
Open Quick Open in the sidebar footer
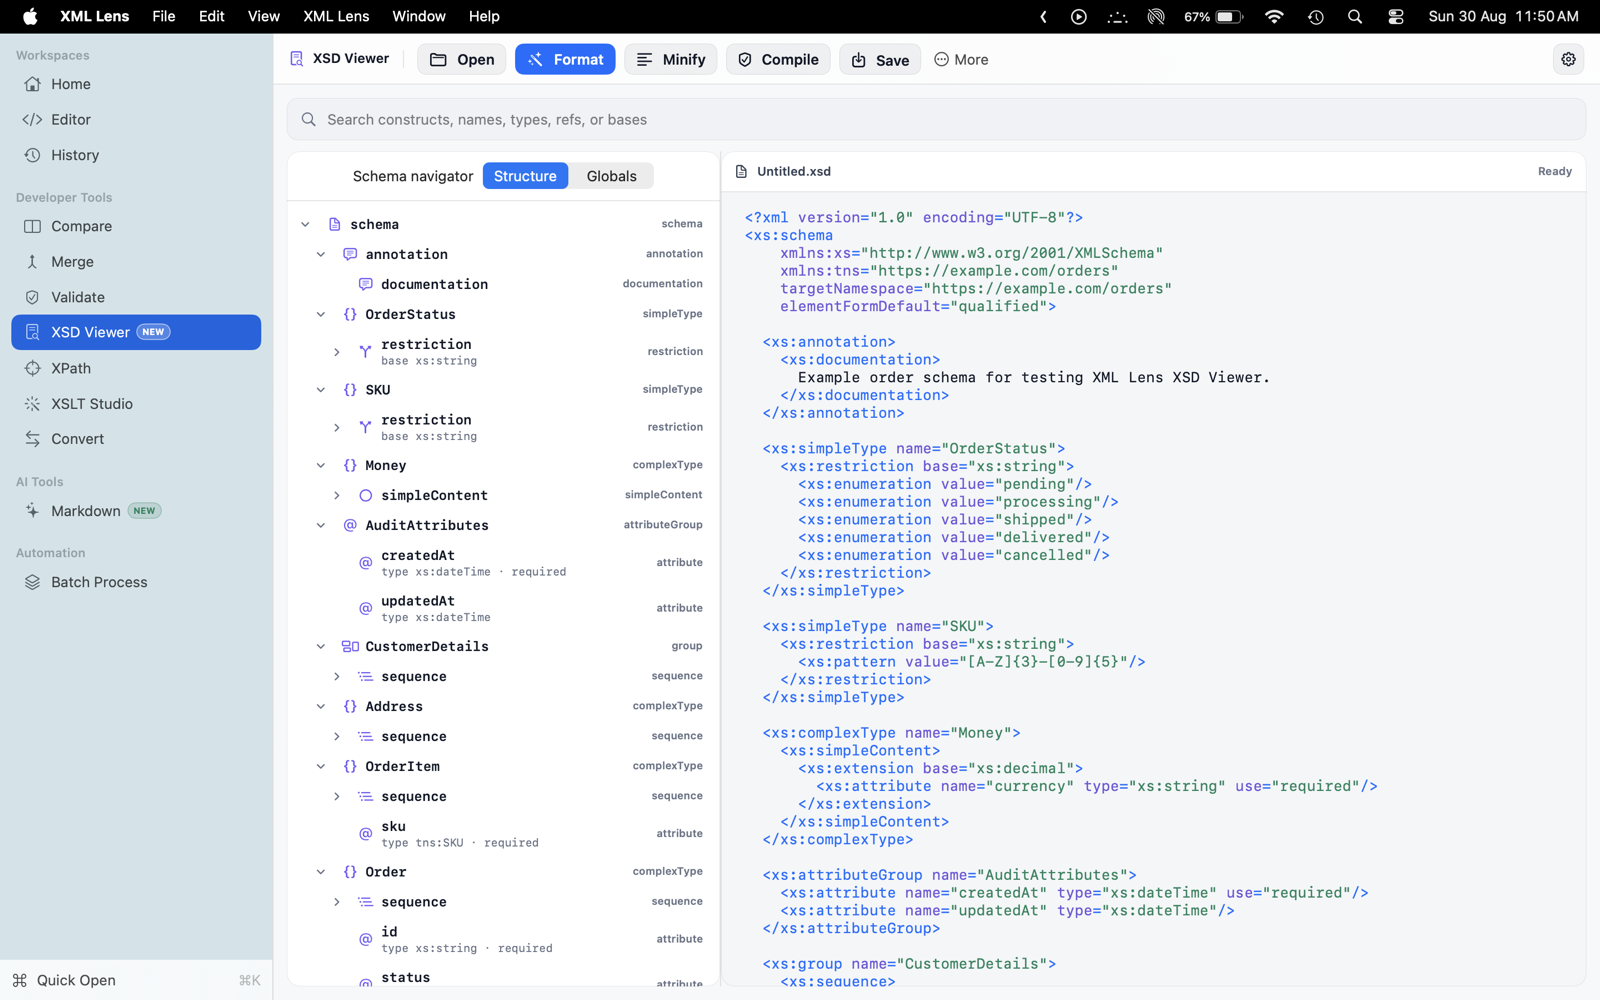(x=136, y=980)
